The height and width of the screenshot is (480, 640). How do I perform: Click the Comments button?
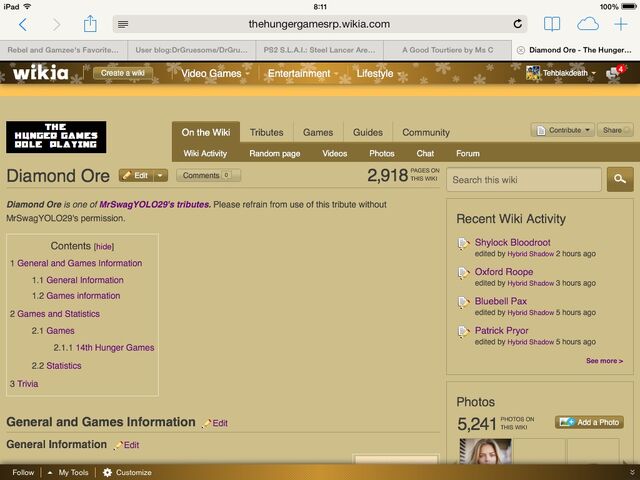tap(208, 176)
